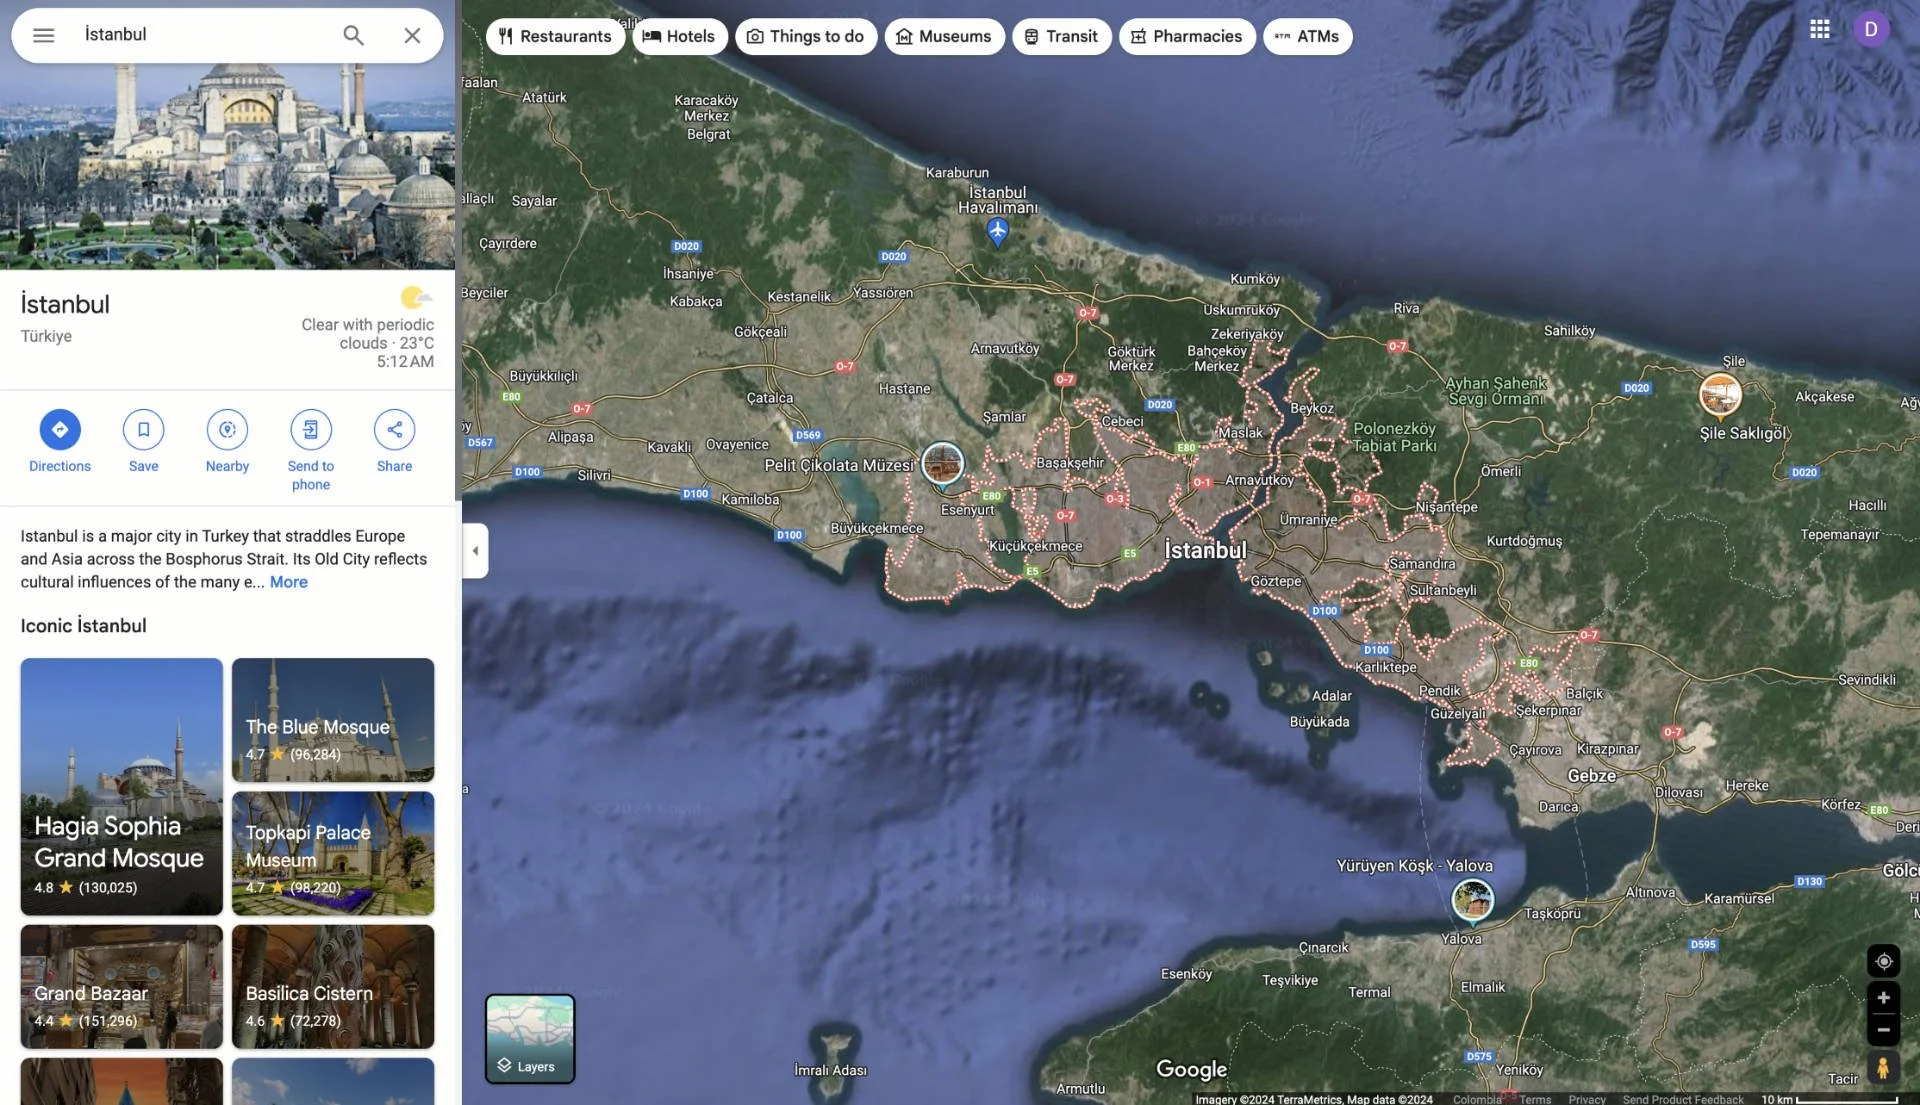Show Transit options on map
This screenshot has width=1920, height=1105.
(x=1061, y=36)
